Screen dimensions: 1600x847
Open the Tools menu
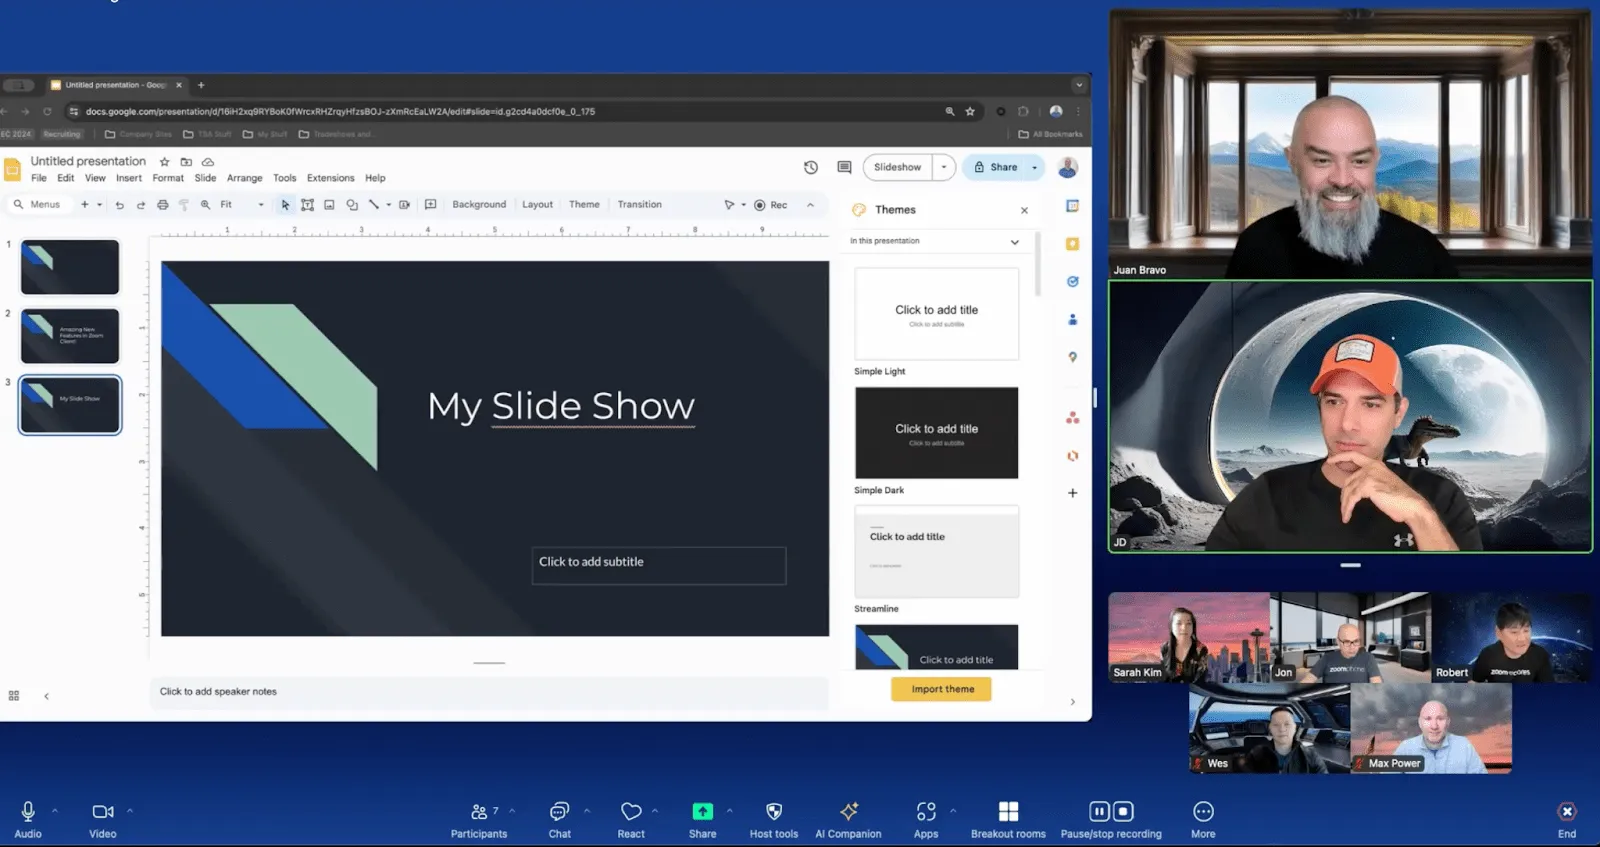click(x=285, y=178)
